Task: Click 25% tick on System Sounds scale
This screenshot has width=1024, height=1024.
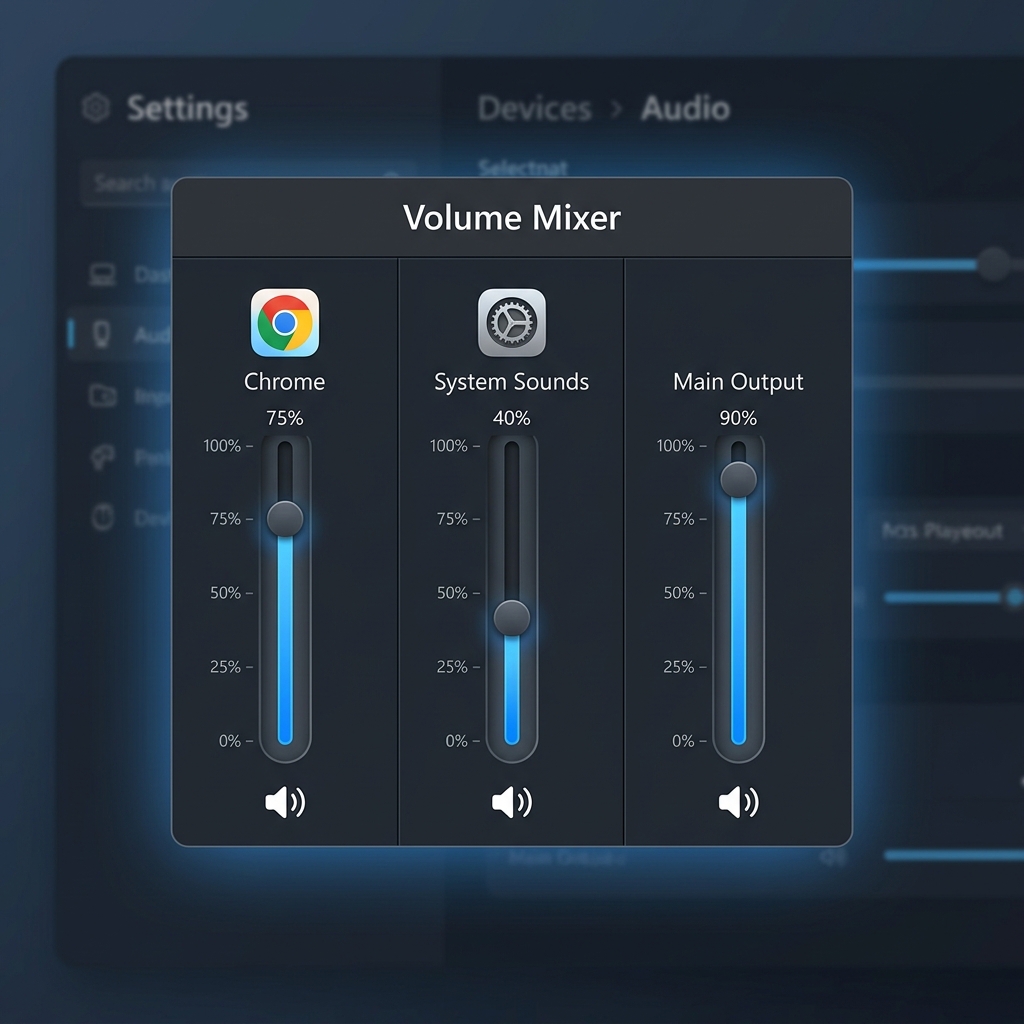Action: pos(458,667)
